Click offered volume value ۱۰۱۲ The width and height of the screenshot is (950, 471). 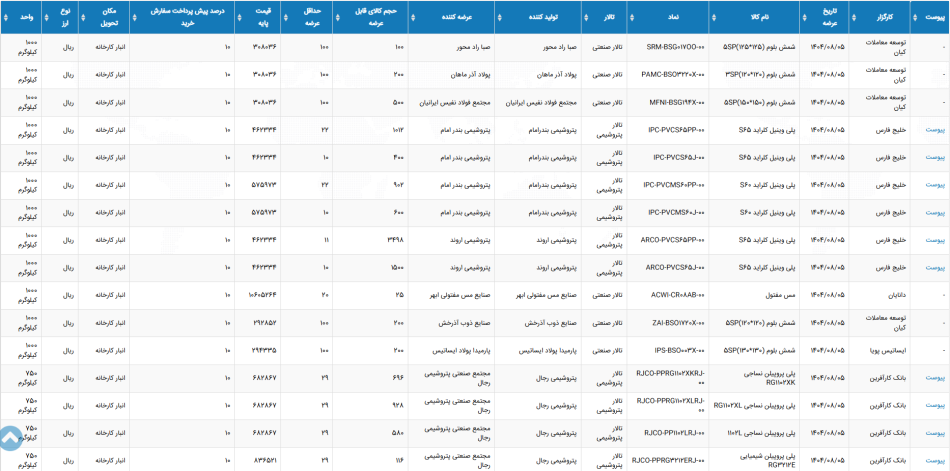pyautogui.click(x=397, y=130)
